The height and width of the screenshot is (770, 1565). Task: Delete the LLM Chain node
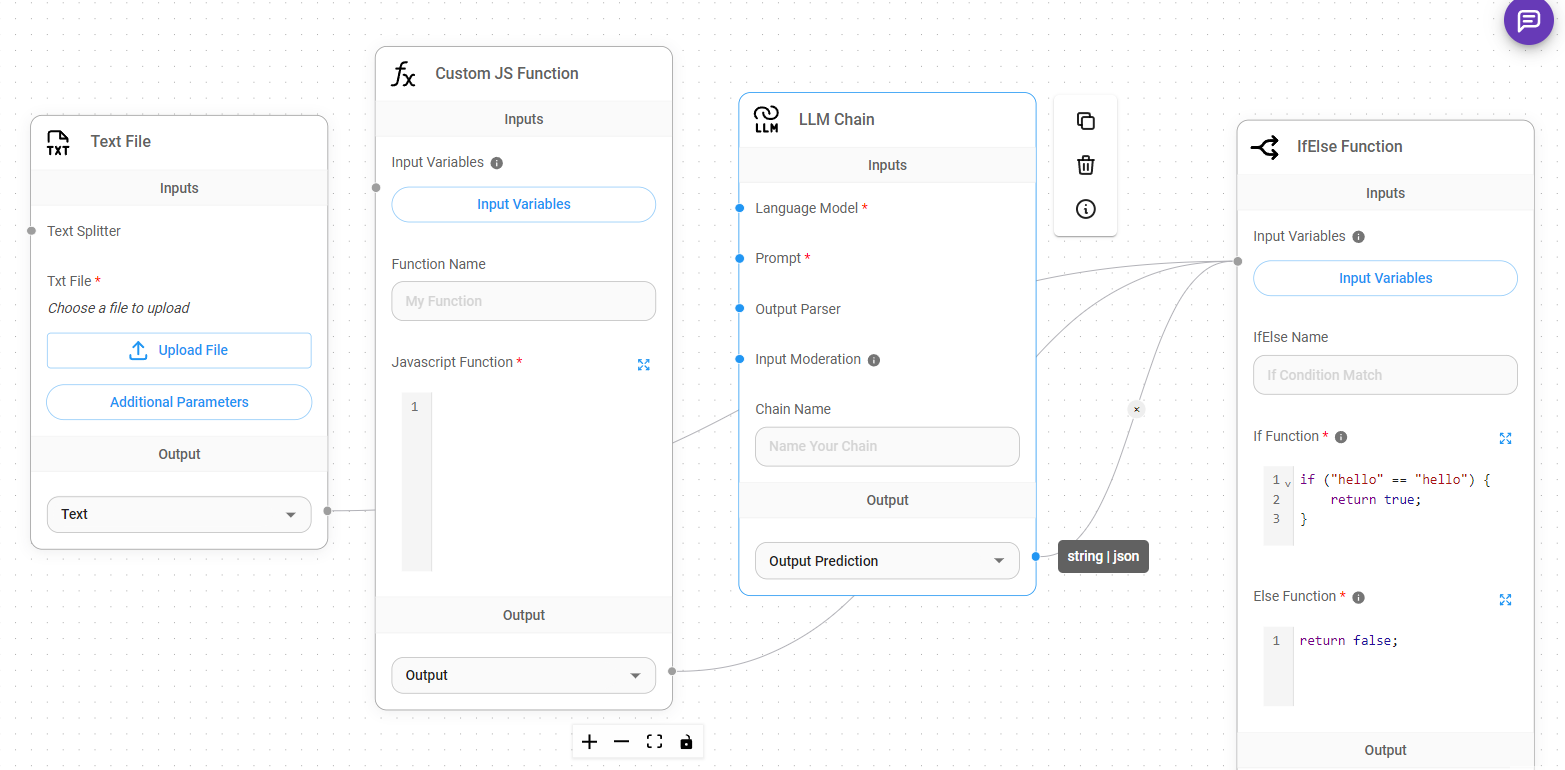[x=1085, y=165]
